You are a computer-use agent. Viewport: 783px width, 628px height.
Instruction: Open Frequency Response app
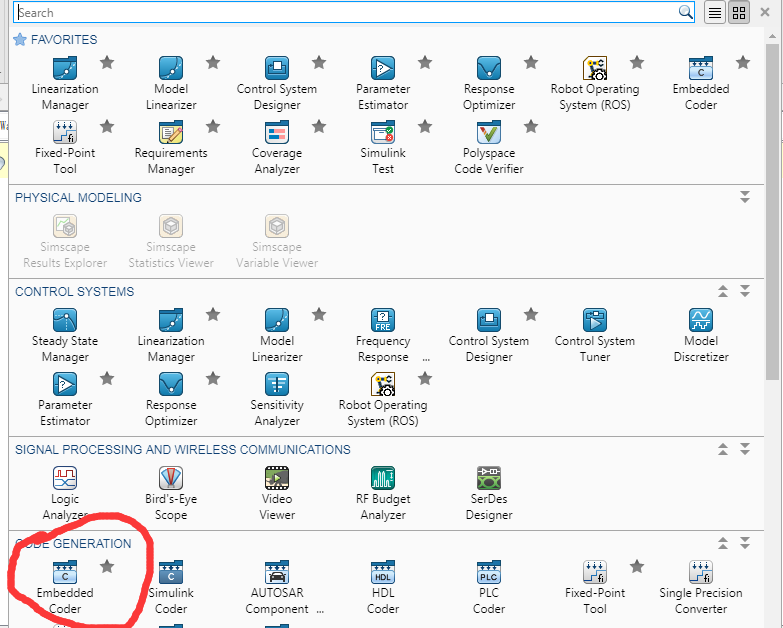[x=383, y=335]
